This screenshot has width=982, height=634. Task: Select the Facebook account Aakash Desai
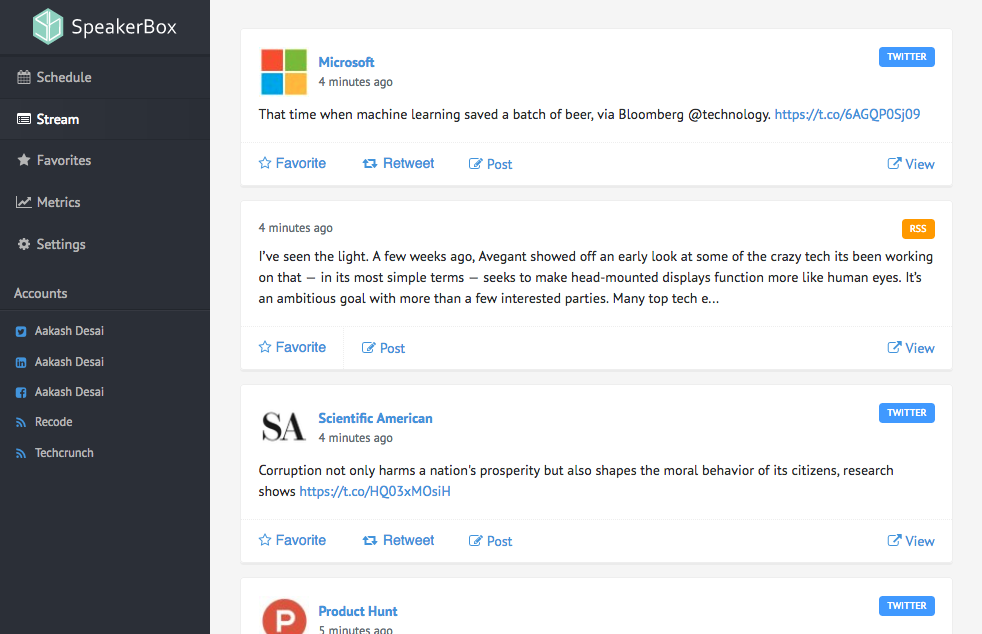[69, 392]
